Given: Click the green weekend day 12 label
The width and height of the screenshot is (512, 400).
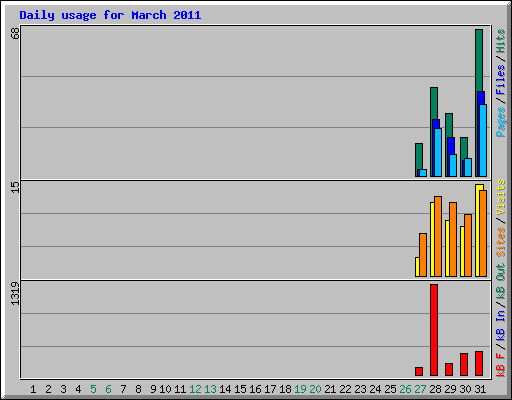Looking at the screenshot, I should coord(195,389).
